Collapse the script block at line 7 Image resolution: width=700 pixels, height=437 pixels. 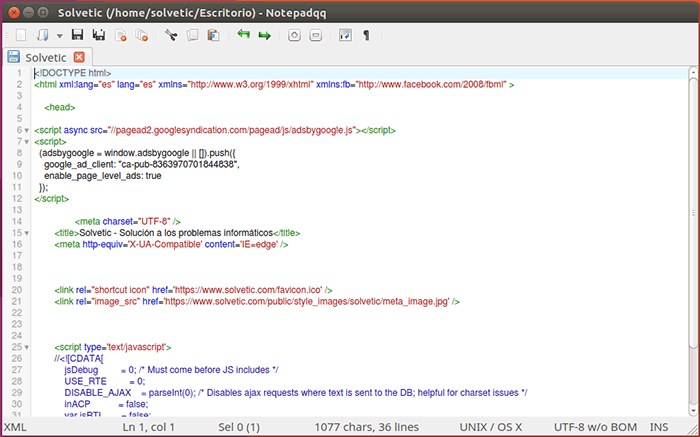(x=27, y=142)
